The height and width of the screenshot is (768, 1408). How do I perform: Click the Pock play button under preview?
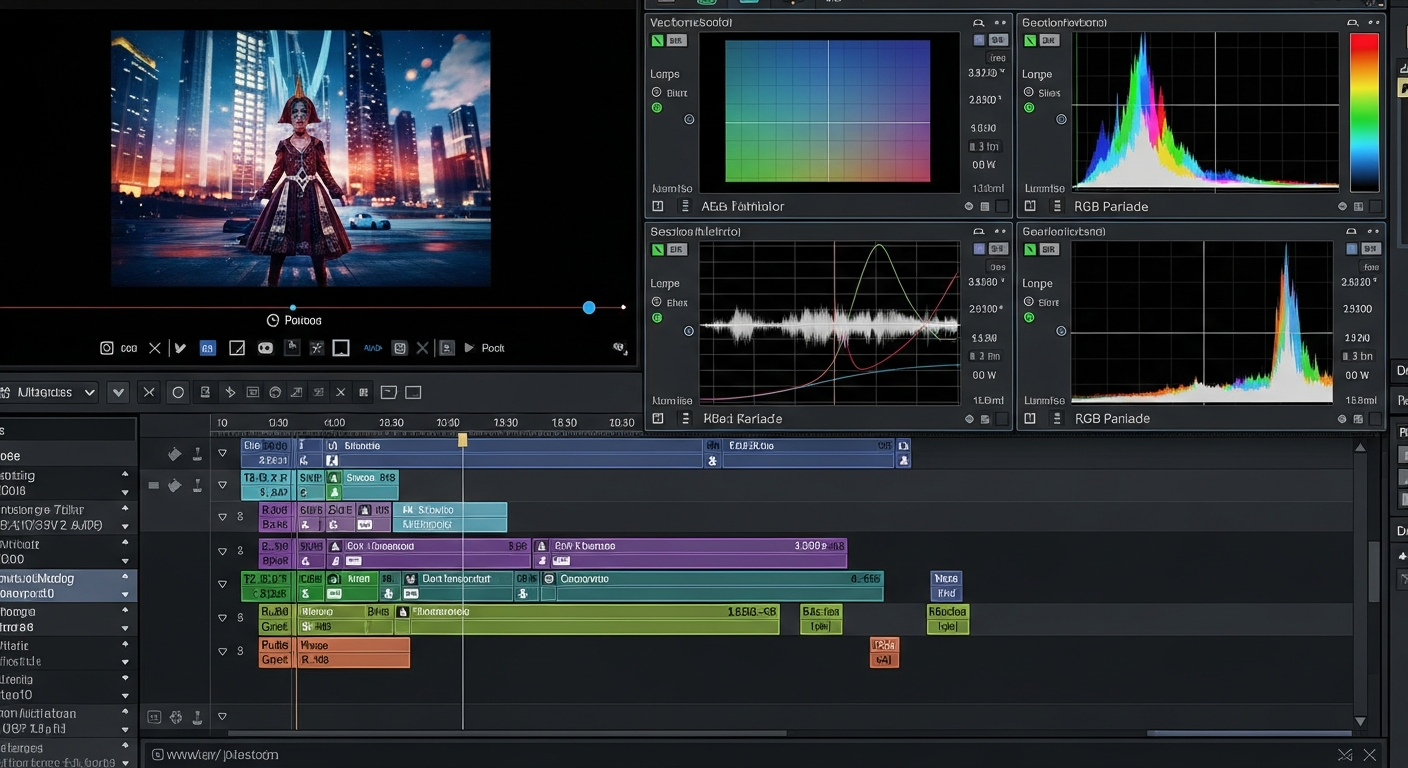click(469, 348)
